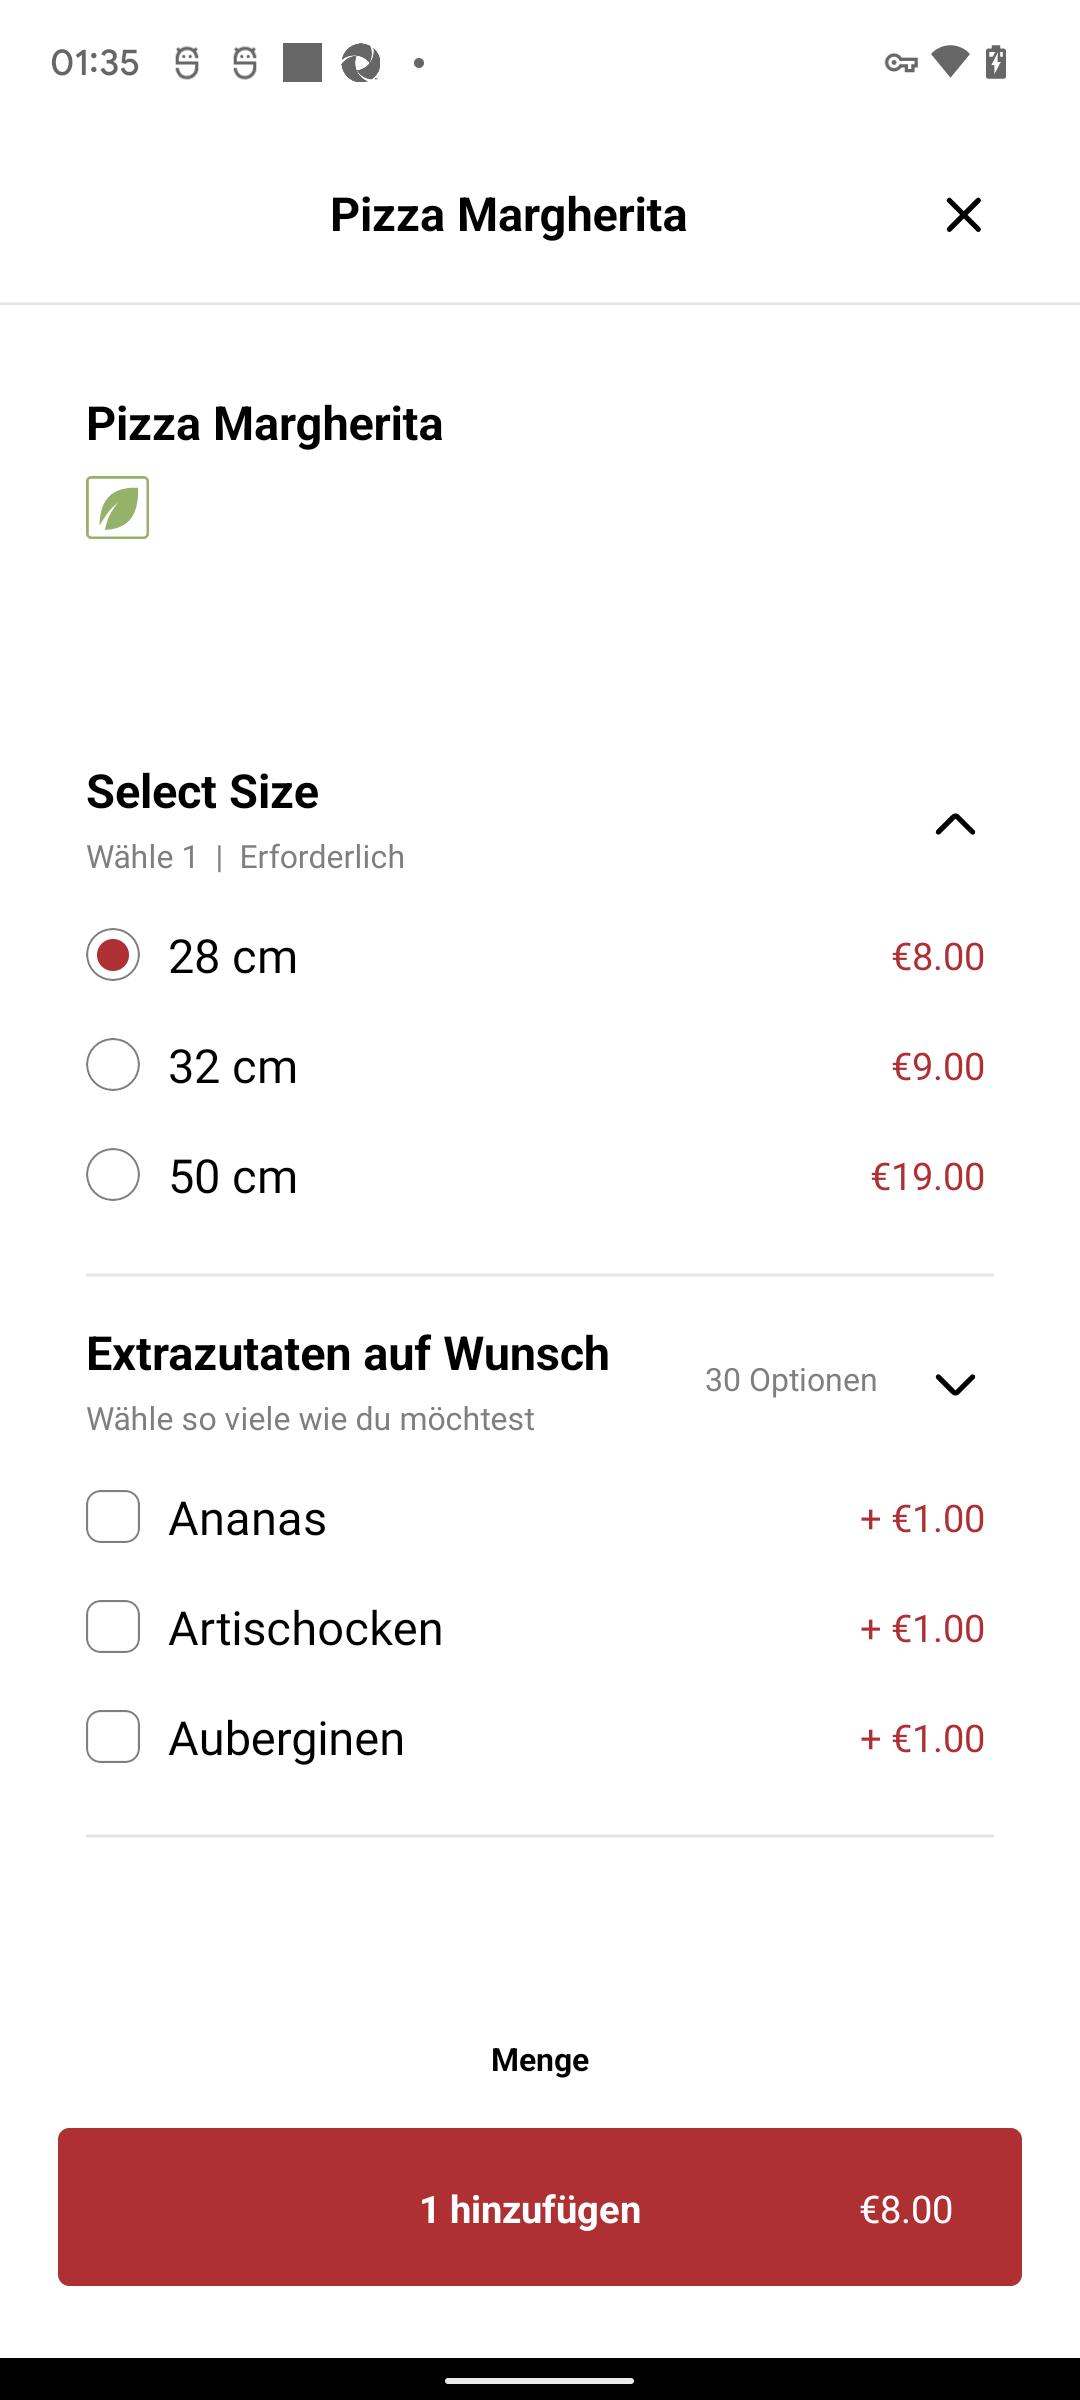
Task: Pick the 50 cm pizza size
Action: click(113, 1175)
